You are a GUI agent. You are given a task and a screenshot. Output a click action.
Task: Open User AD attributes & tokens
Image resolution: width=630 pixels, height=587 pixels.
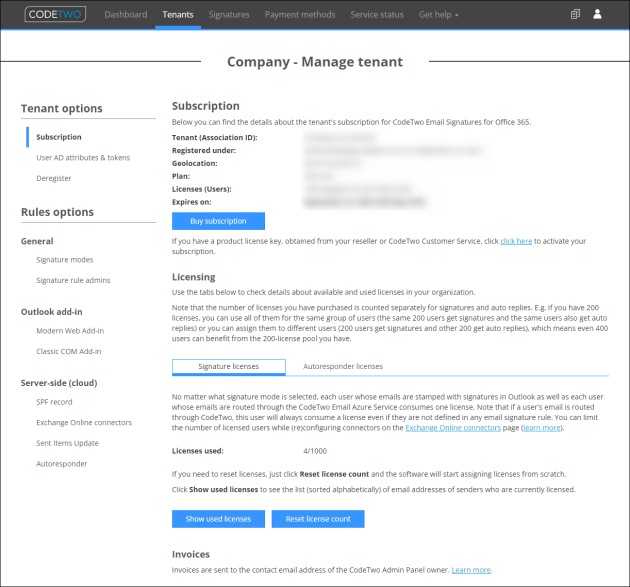(83, 157)
